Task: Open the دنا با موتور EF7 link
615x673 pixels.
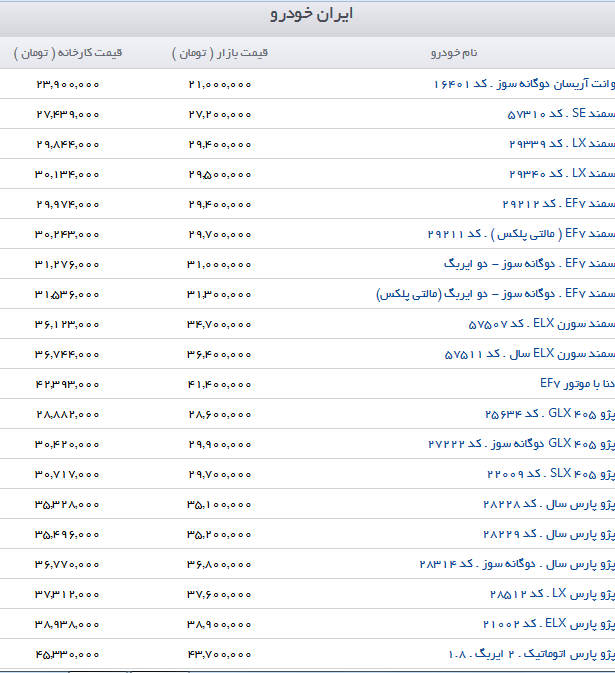Action: click(x=577, y=384)
